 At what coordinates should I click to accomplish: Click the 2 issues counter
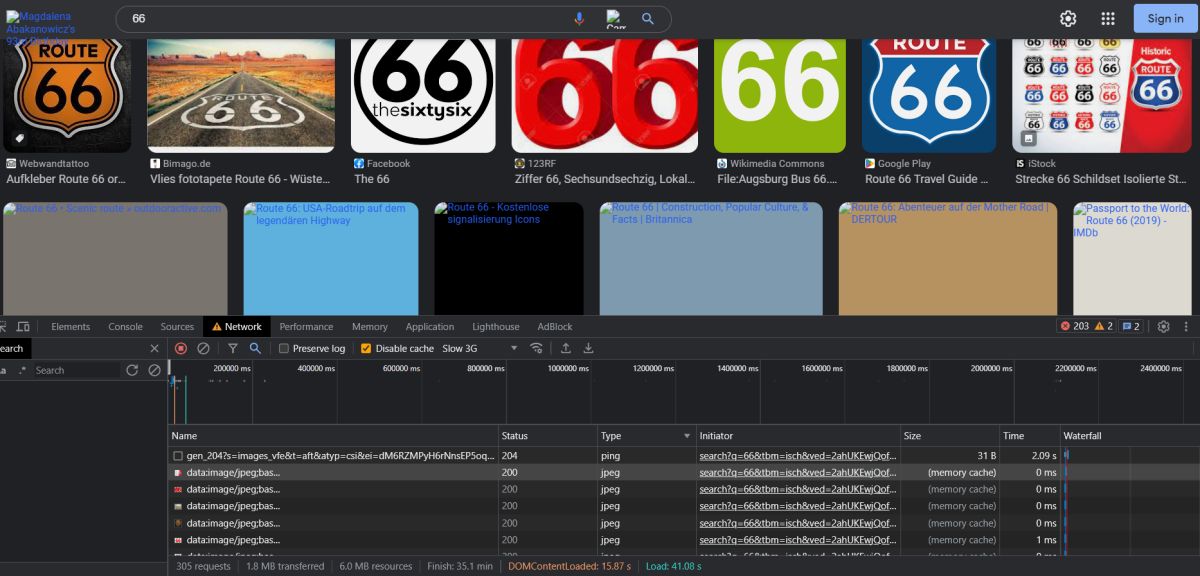coord(1131,326)
